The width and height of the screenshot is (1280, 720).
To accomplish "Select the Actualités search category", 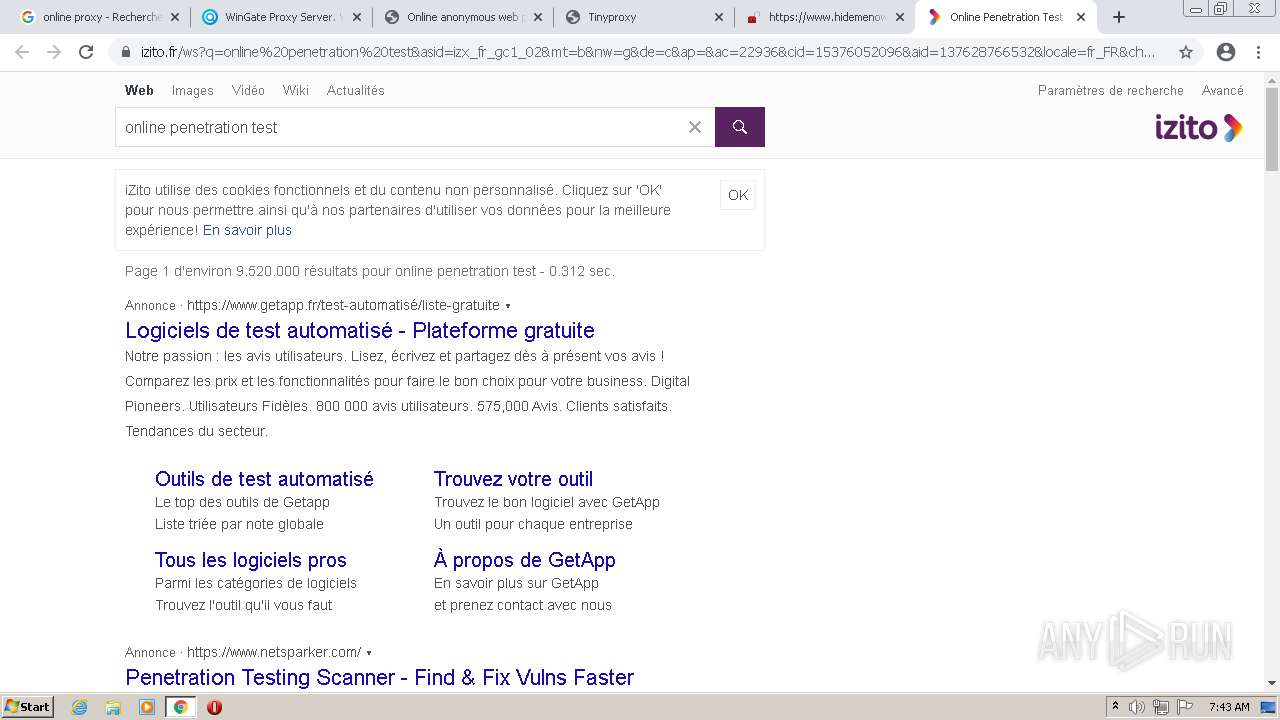I will tap(355, 90).
